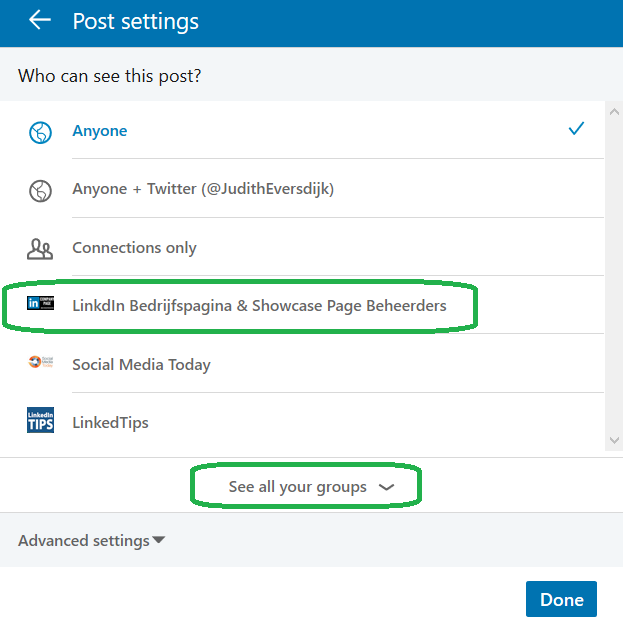Viewport: 623px width, 624px height.
Task: Select Anyone as post visibility
Action: pos(302,131)
